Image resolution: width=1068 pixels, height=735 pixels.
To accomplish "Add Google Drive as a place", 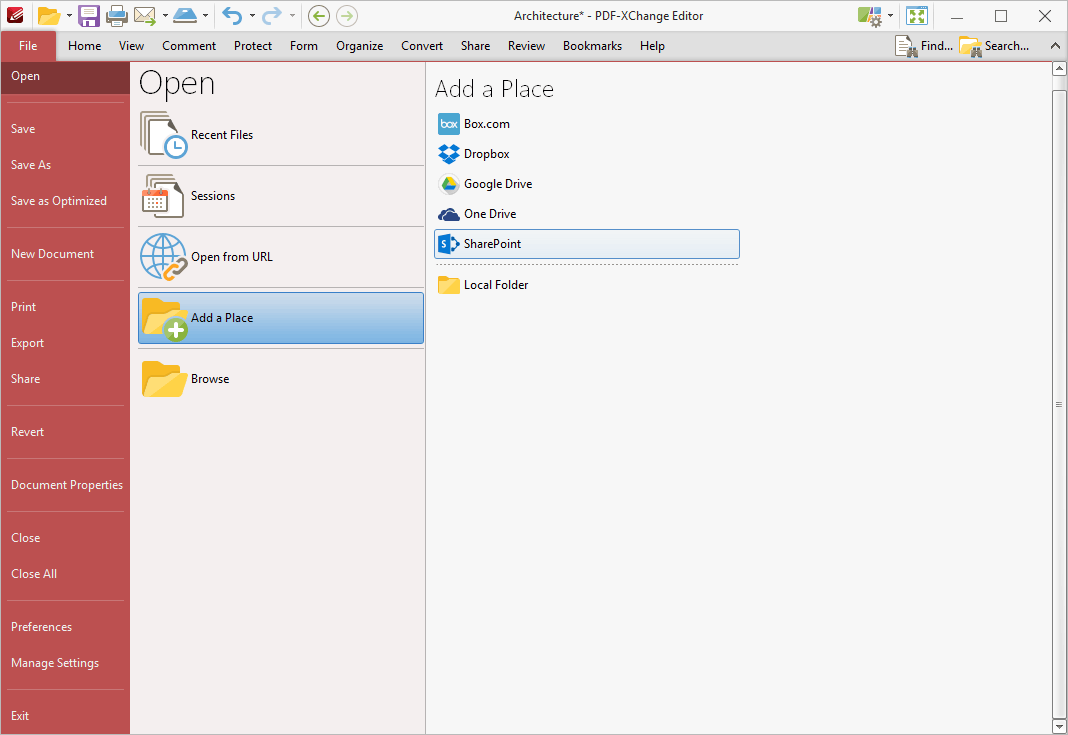I will coord(586,184).
